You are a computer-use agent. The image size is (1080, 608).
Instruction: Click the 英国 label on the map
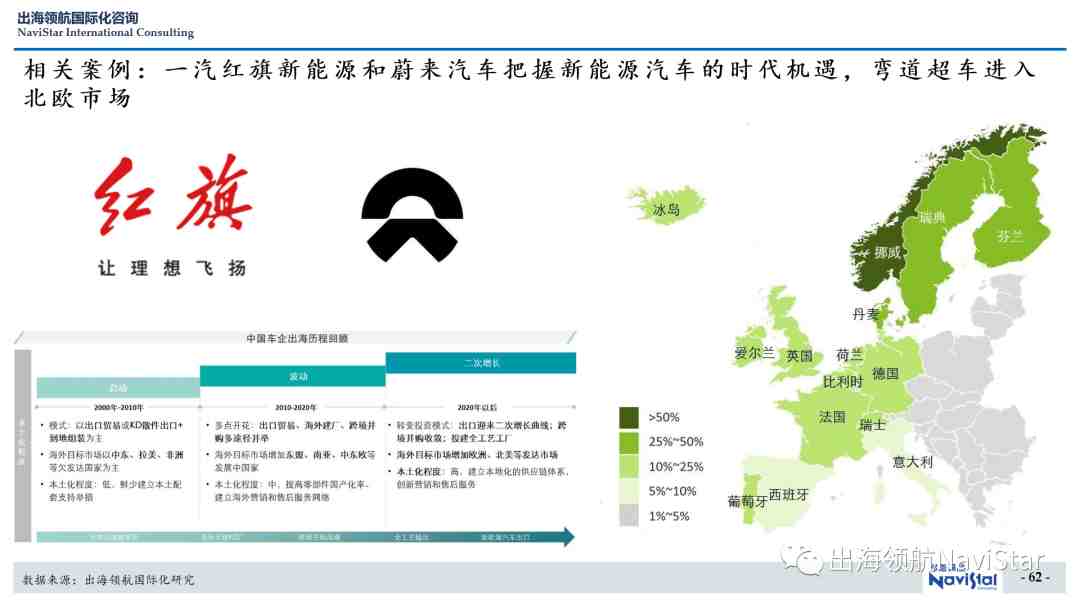pos(799,355)
